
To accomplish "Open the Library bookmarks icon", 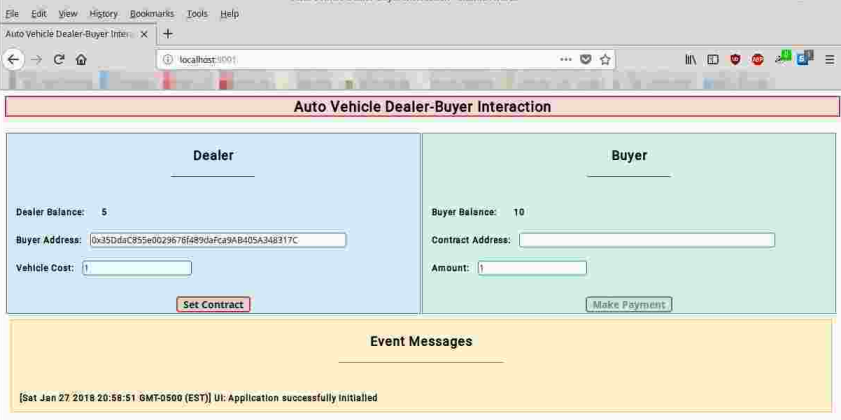I will (690, 60).
